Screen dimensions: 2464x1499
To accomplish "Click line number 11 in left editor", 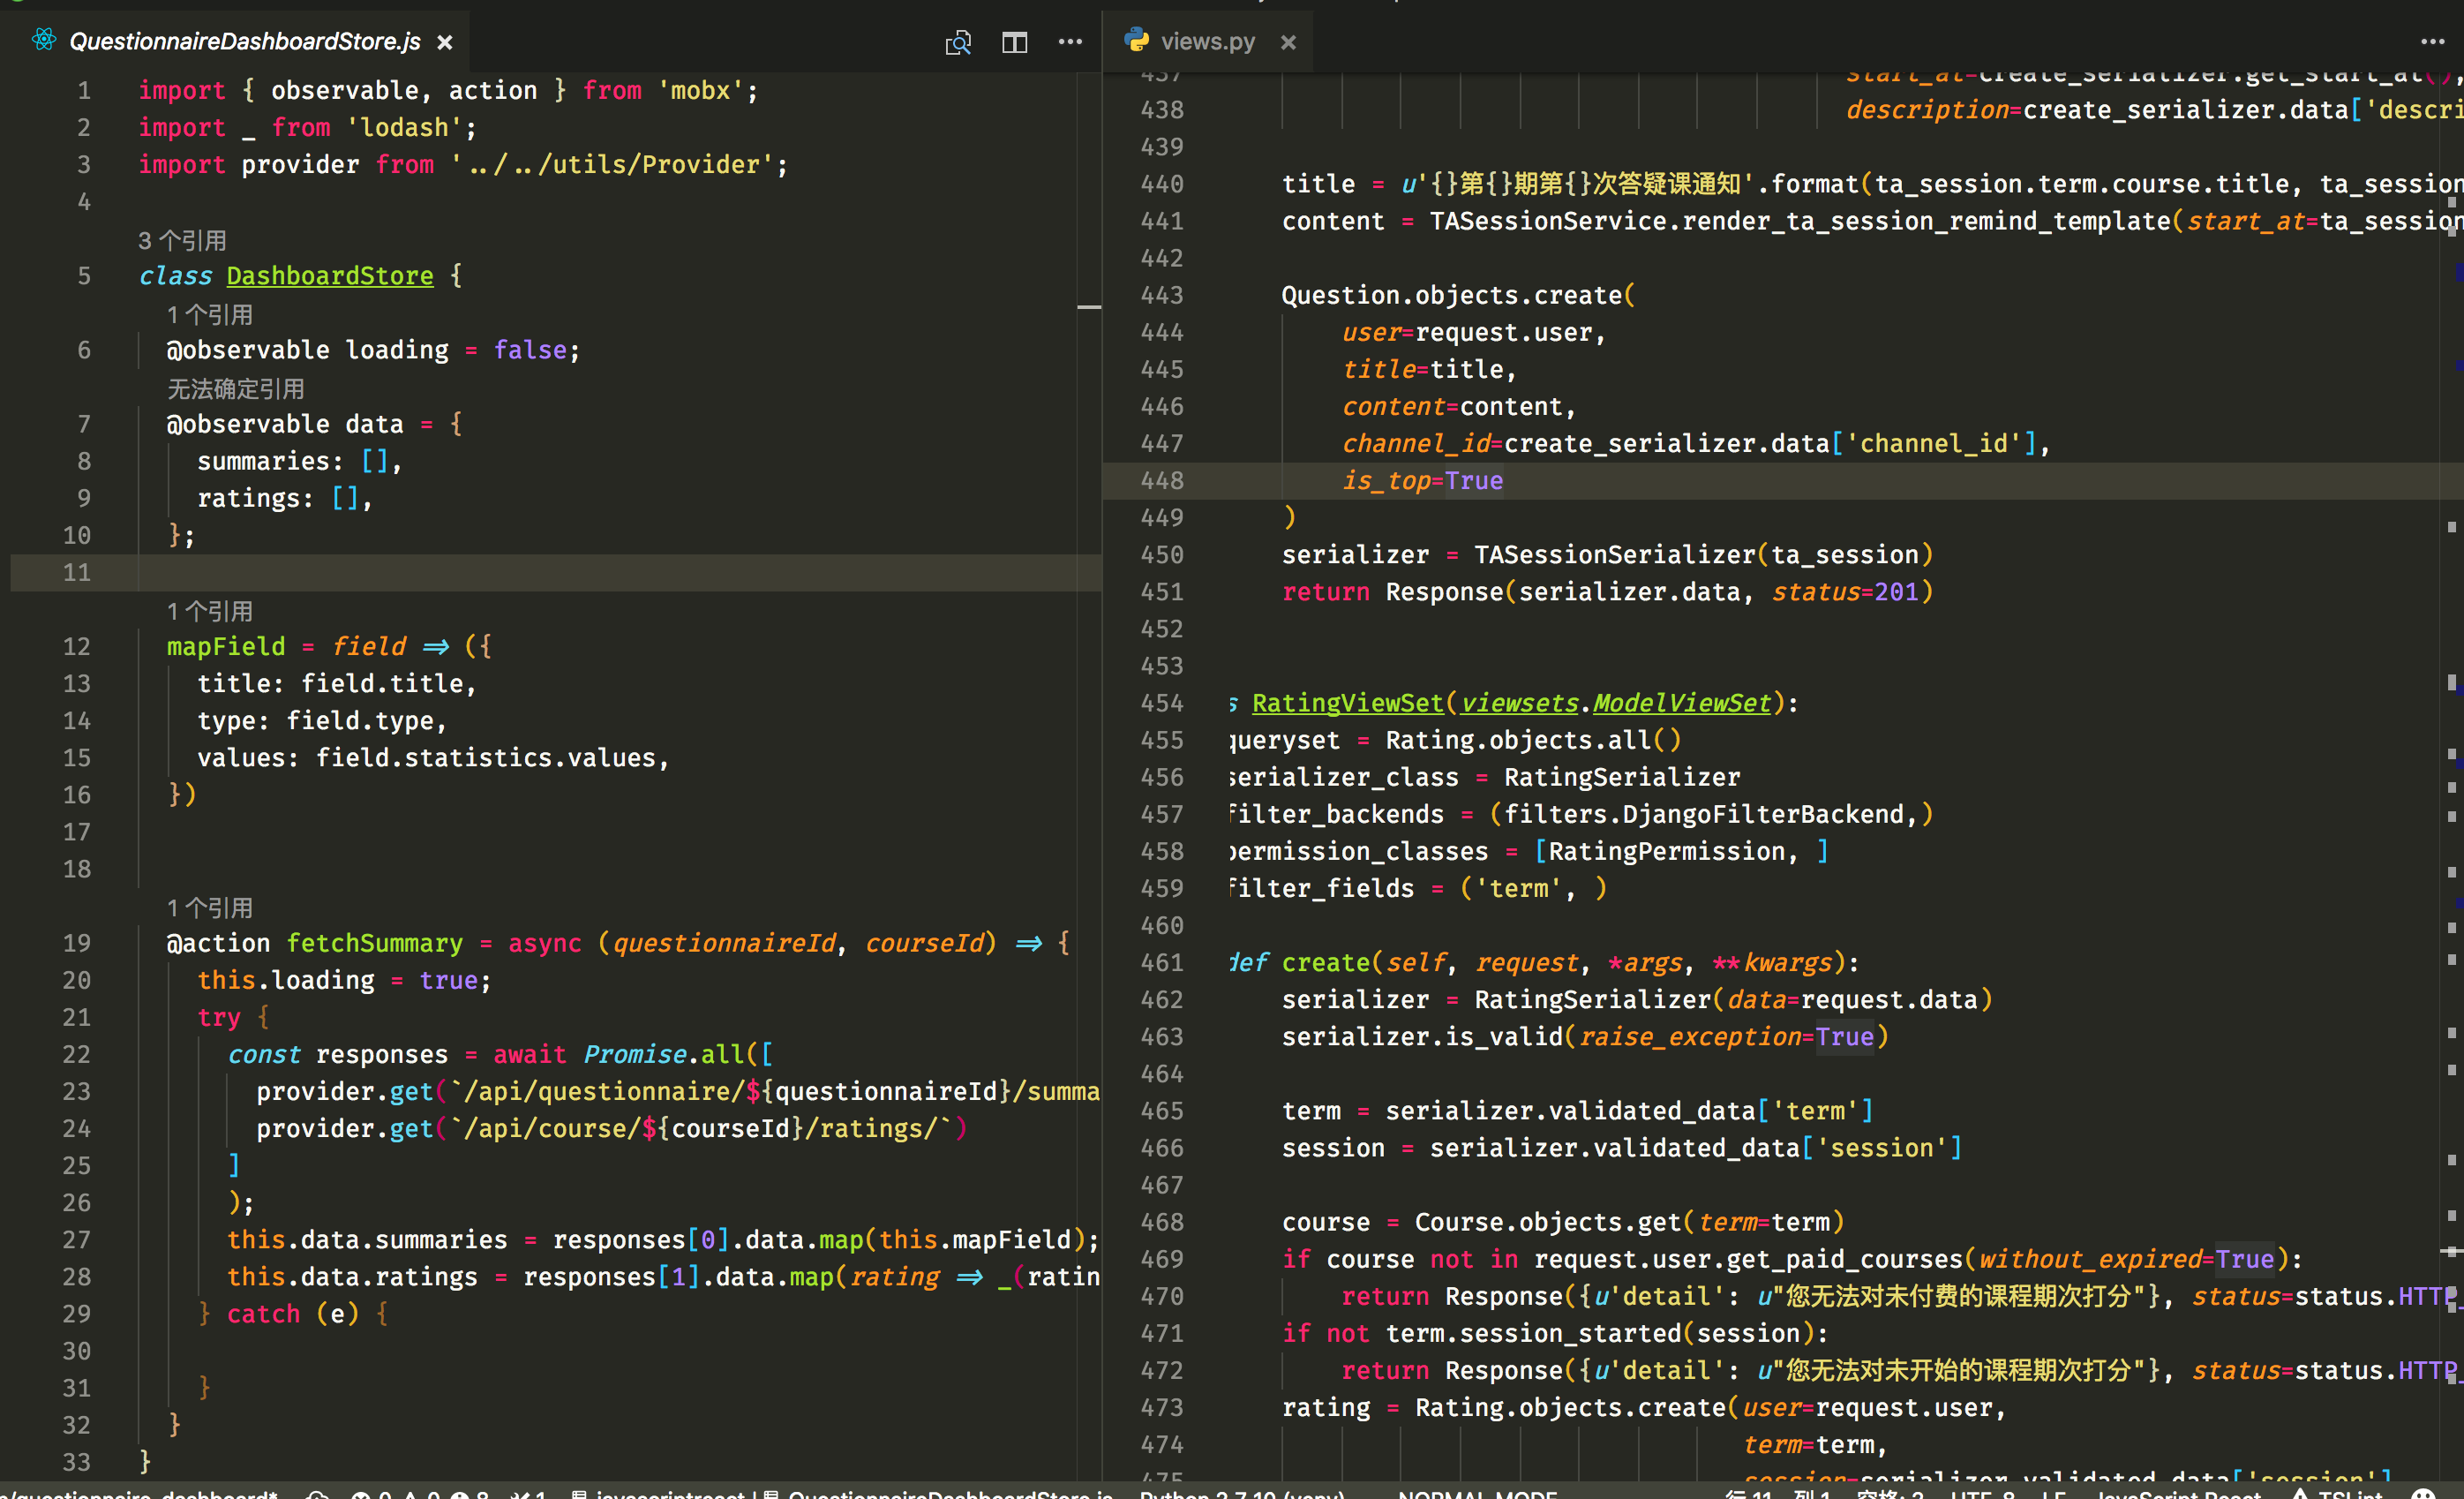I will pyautogui.click(x=77, y=572).
